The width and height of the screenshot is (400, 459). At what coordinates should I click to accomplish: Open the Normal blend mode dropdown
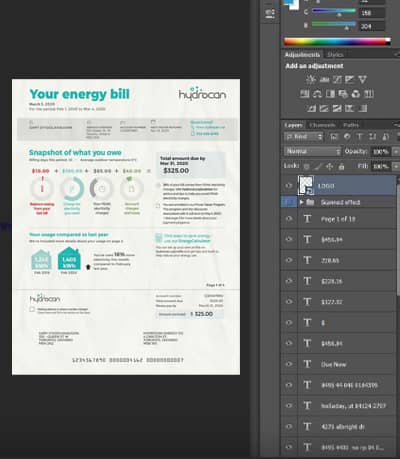point(313,151)
